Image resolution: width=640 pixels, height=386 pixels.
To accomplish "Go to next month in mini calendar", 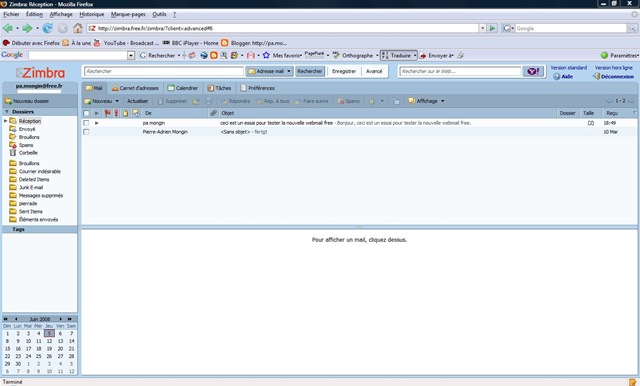I will [x=61, y=319].
